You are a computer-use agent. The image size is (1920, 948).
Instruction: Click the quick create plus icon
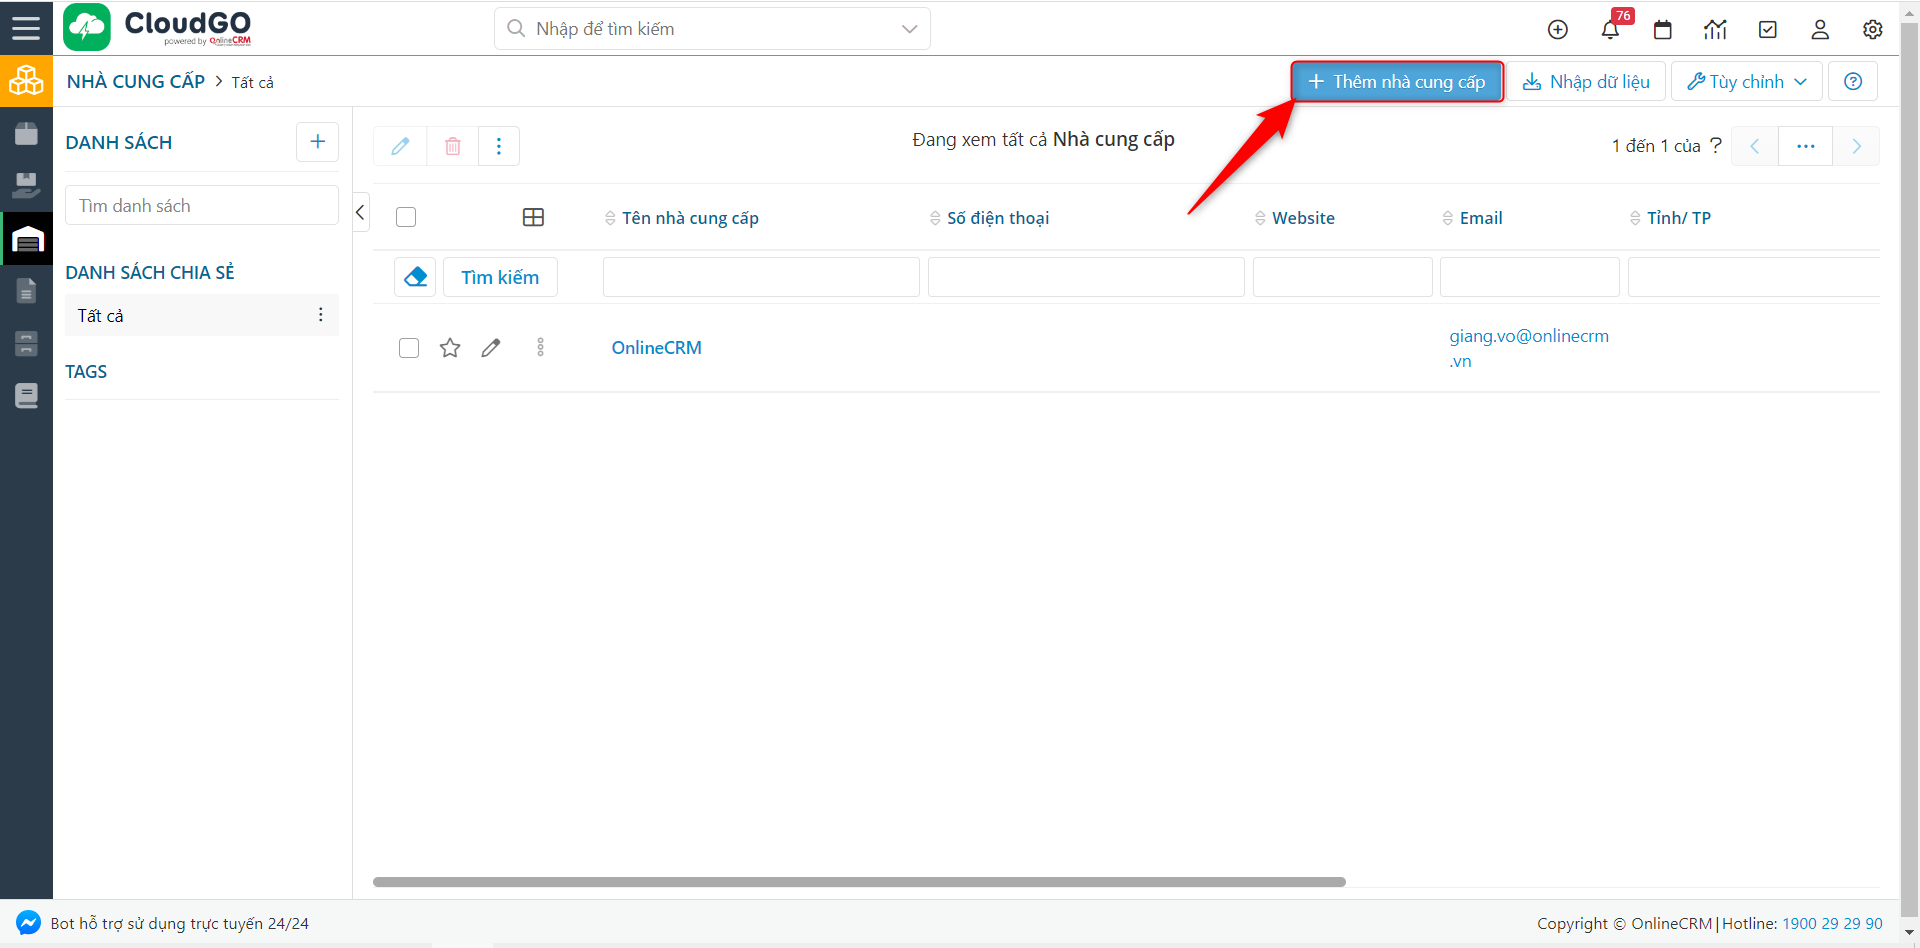pyautogui.click(x=1557, y=30)
